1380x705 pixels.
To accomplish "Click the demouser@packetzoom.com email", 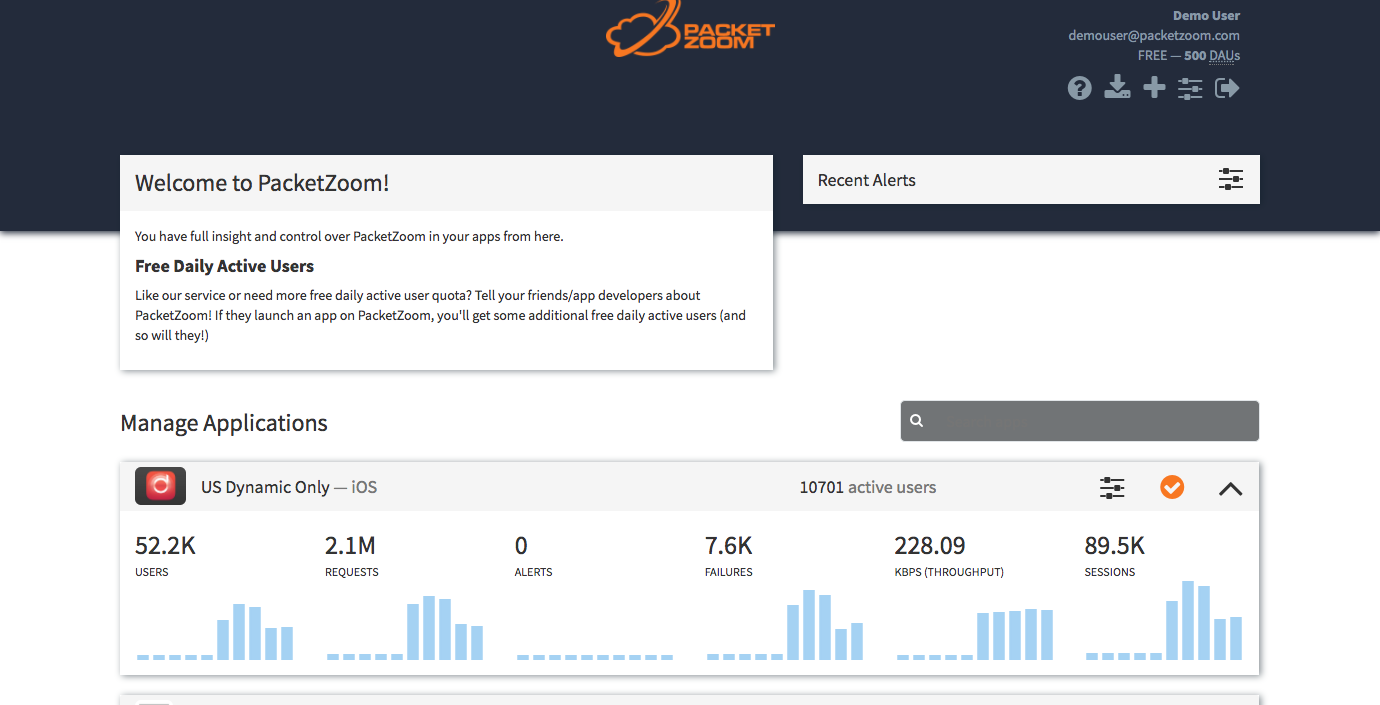I will point(1153,35).
